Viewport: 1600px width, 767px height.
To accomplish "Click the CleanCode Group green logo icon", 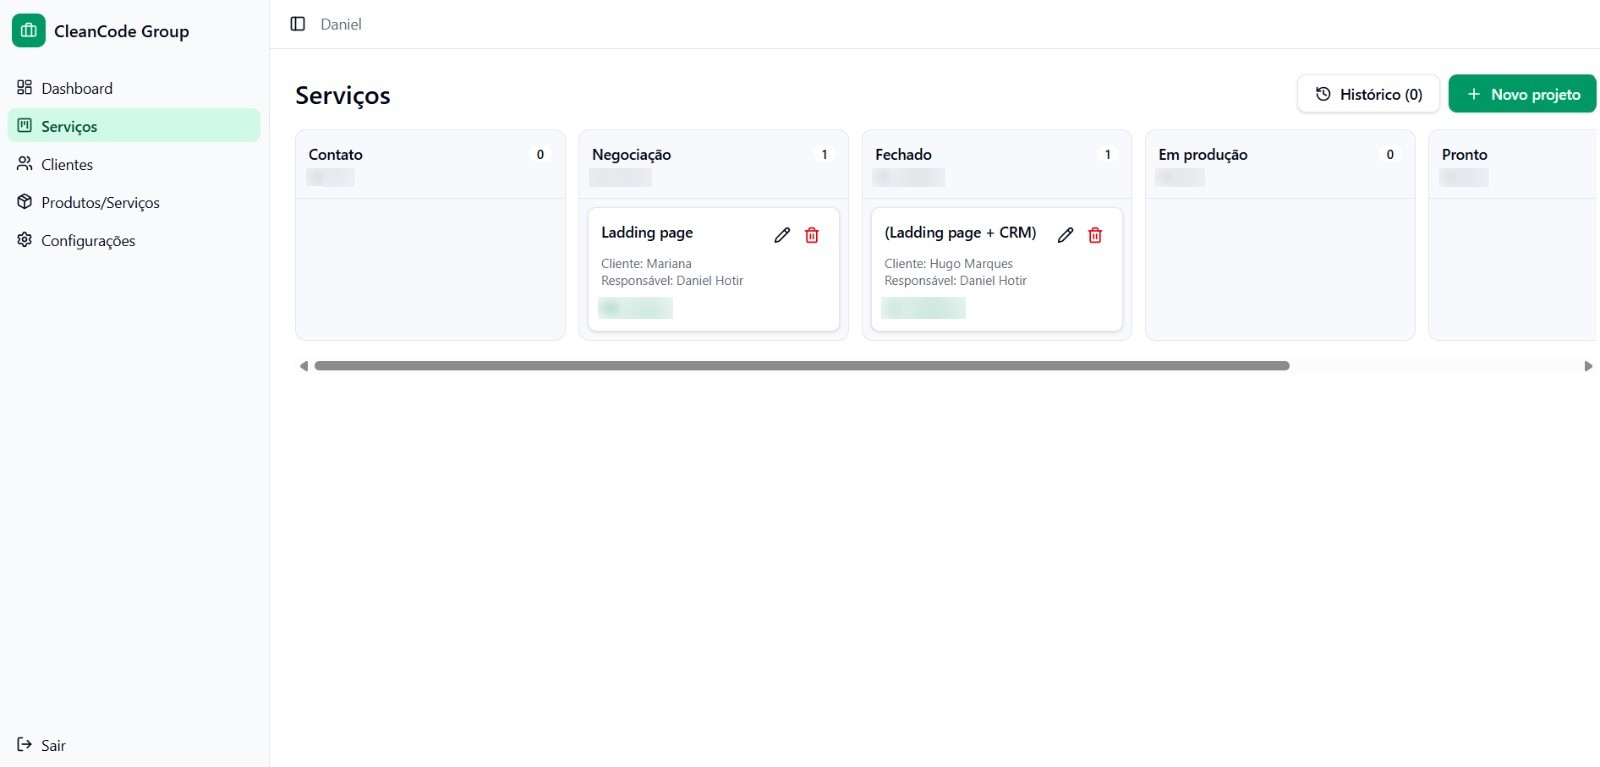I will coord(29,31).
